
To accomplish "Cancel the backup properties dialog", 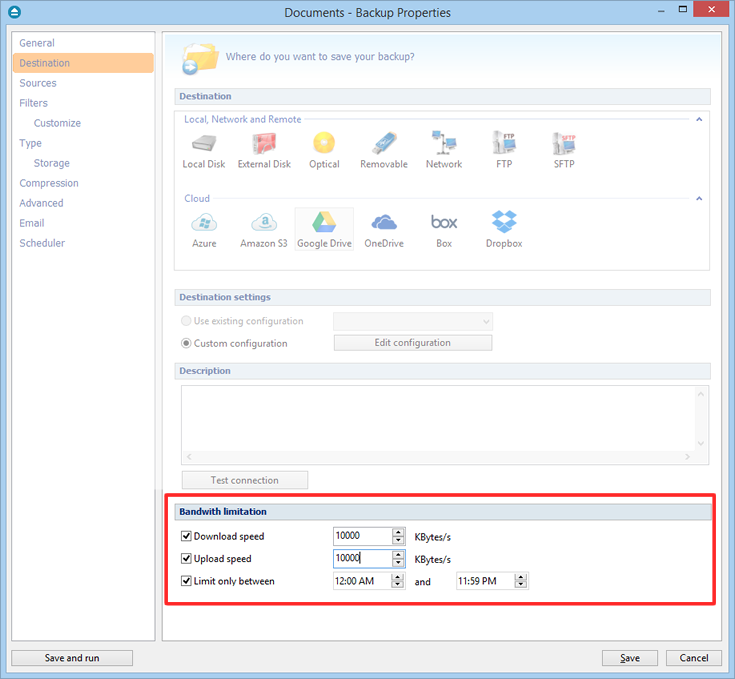I will 694,658.
